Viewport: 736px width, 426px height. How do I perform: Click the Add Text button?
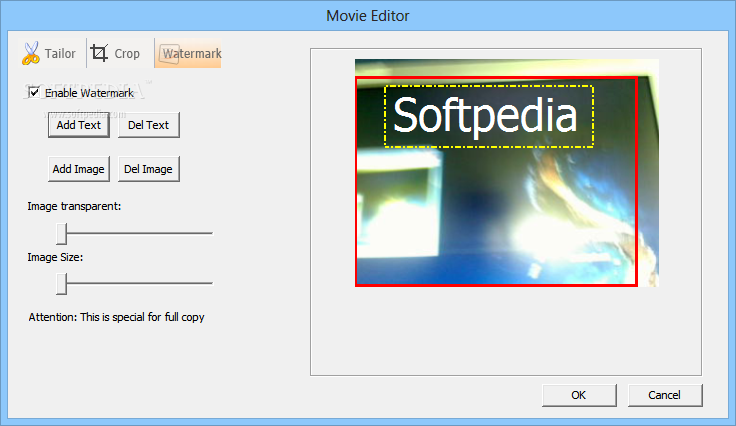pos(79,125)
